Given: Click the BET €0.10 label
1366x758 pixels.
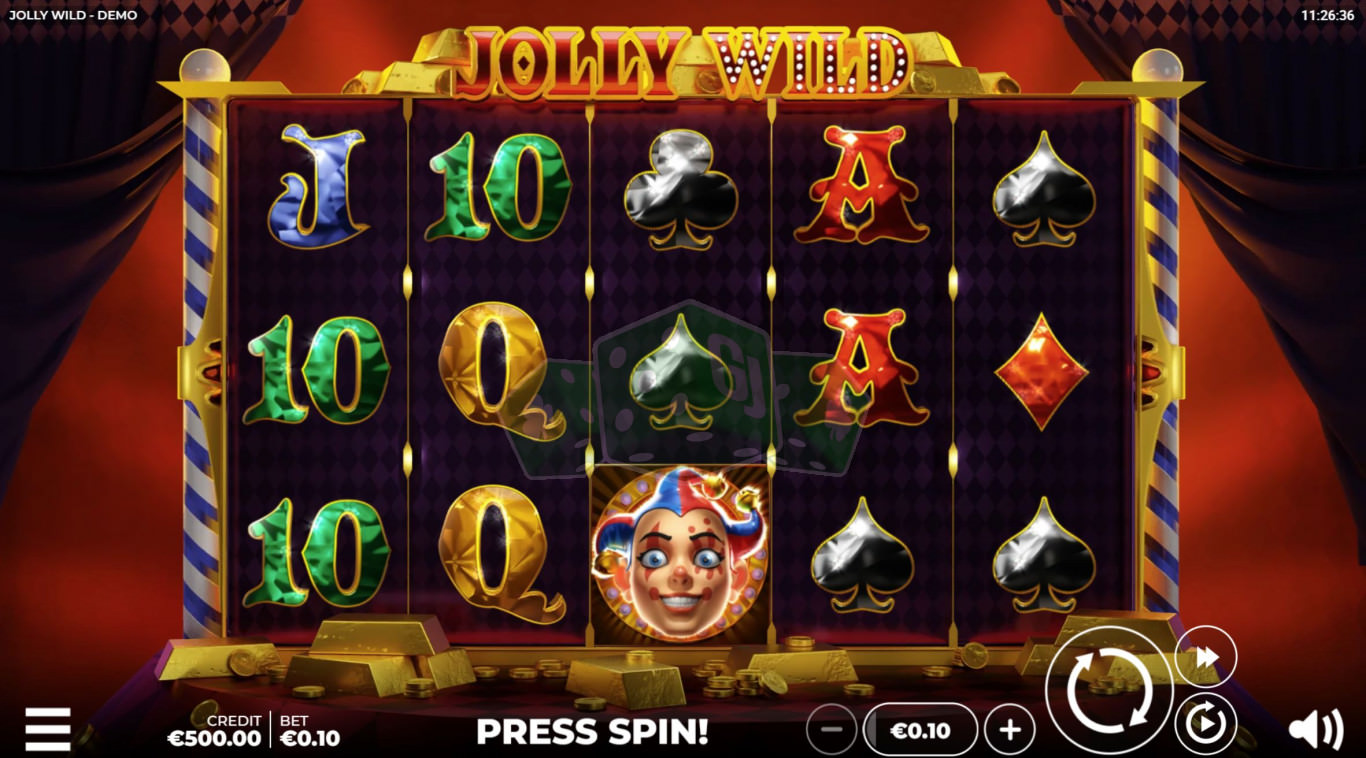Looking at the screenshot, I should [x=309, y=731].
